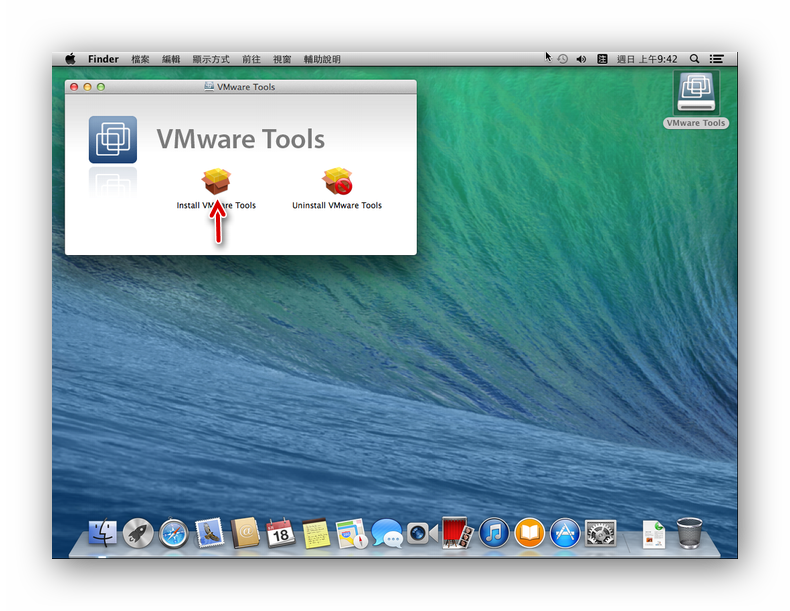Launch Safari from the Dock
The height and width of the screenshot is (611, 790).
173,533
